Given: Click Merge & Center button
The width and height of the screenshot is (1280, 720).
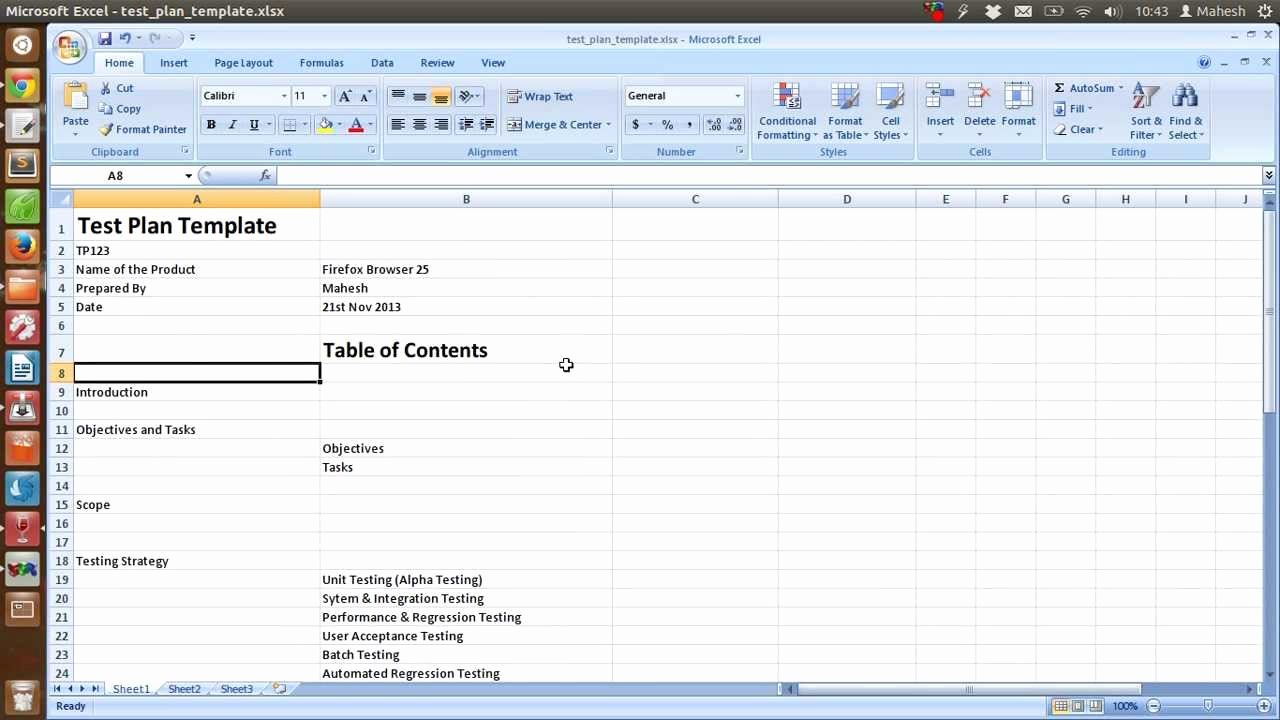Looking at the screenshot, I should tap(554, 125).
